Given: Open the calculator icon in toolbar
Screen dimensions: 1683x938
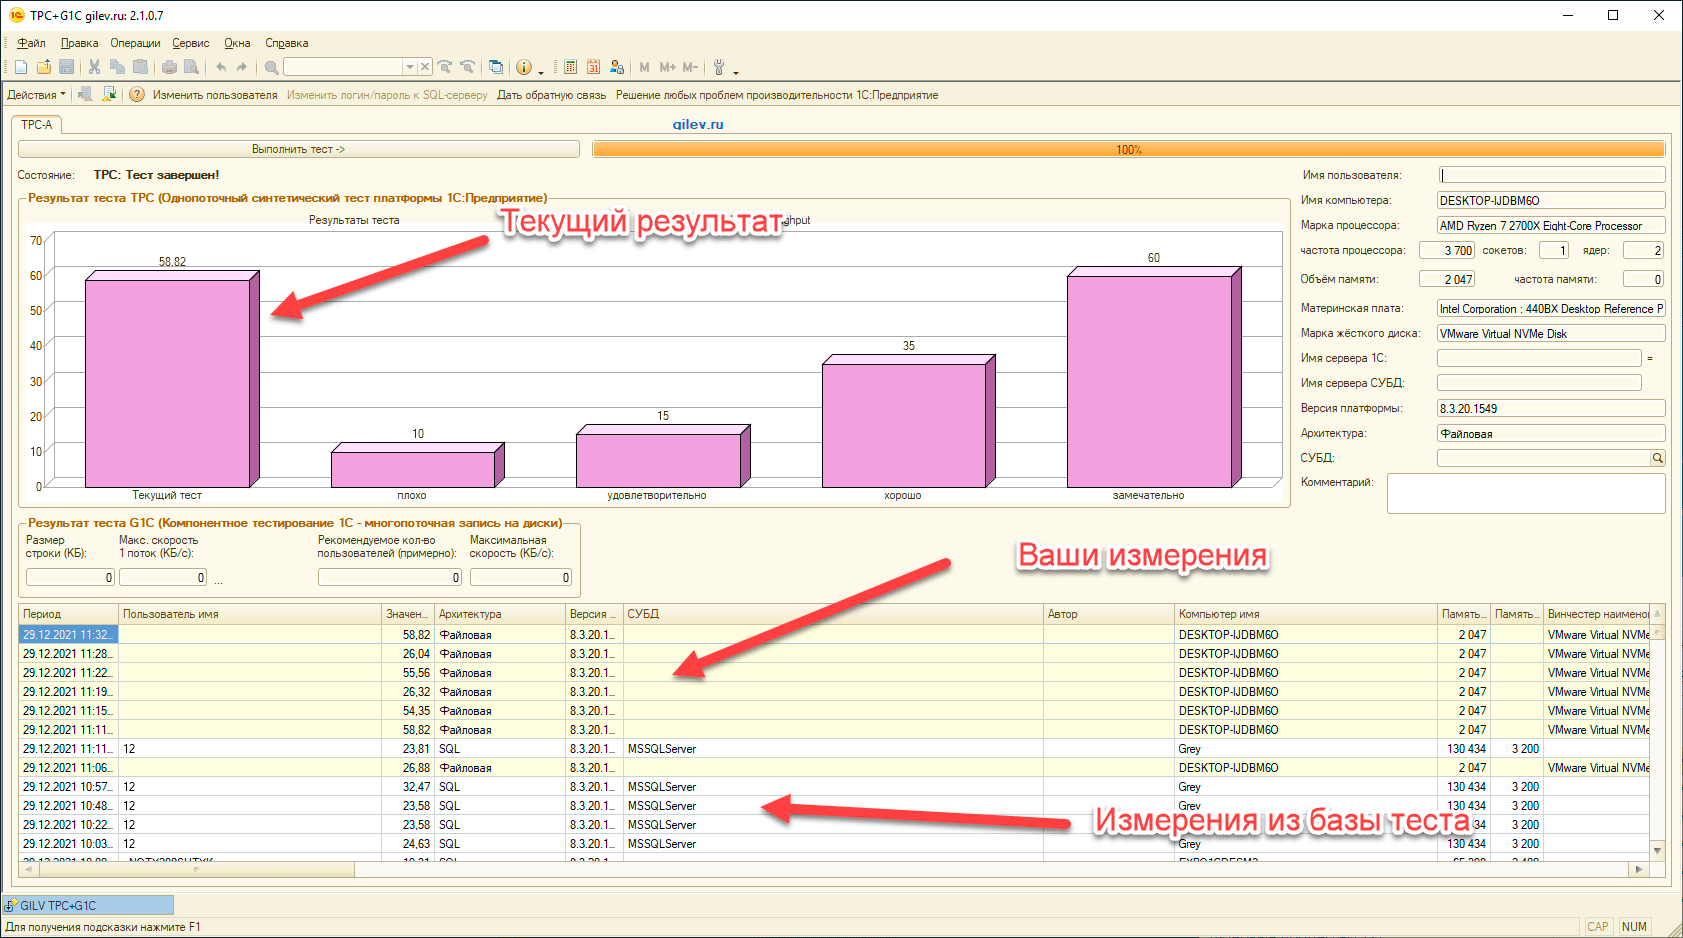Looking at the screenshot, I should pyautogui.click(x=570, y=67).
